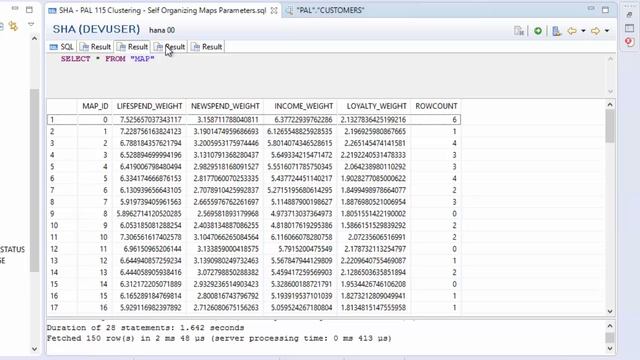Select cell 2.219224053147833 in LOYALTY_WEIGHT
640x360 pixels.
(x=374, y=155)
